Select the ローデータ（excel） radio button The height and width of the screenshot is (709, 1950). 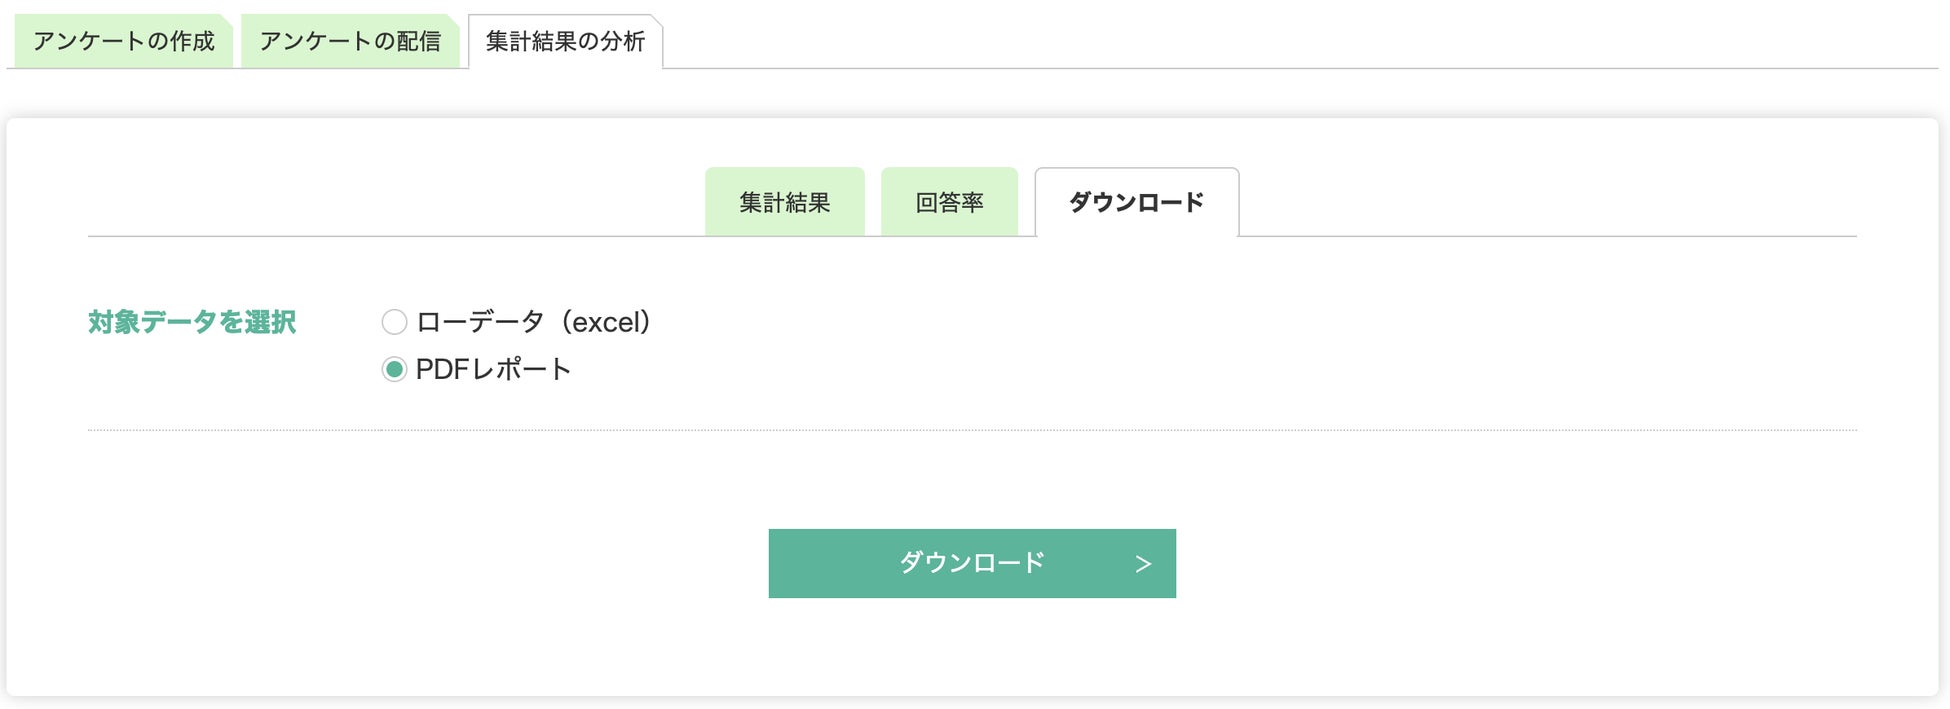394,322
